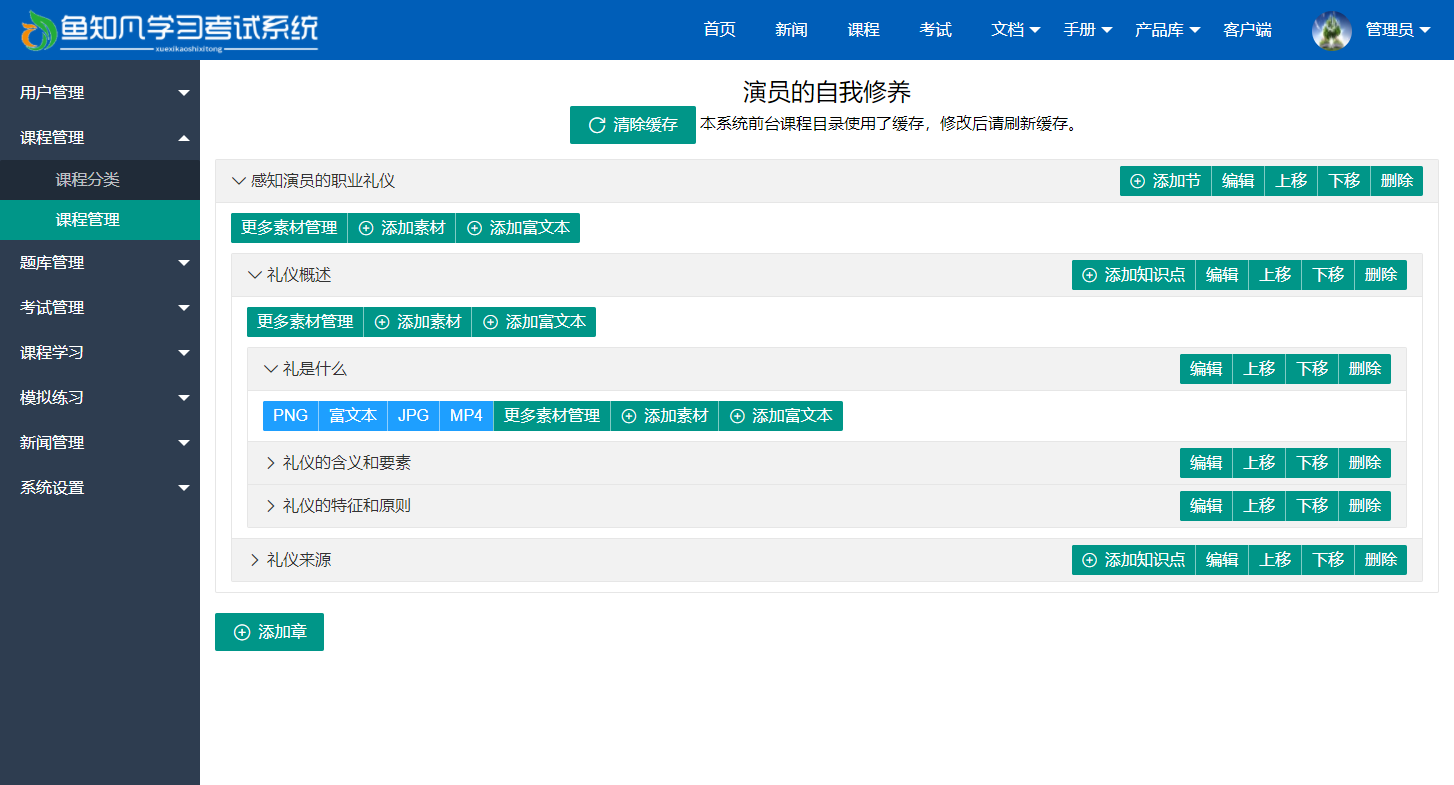Click 上移 on 感知演员的职业礼仪 chapter row
This screenshot has width=1454, height=785.
pyautogui.click(x=1291, y=181)
